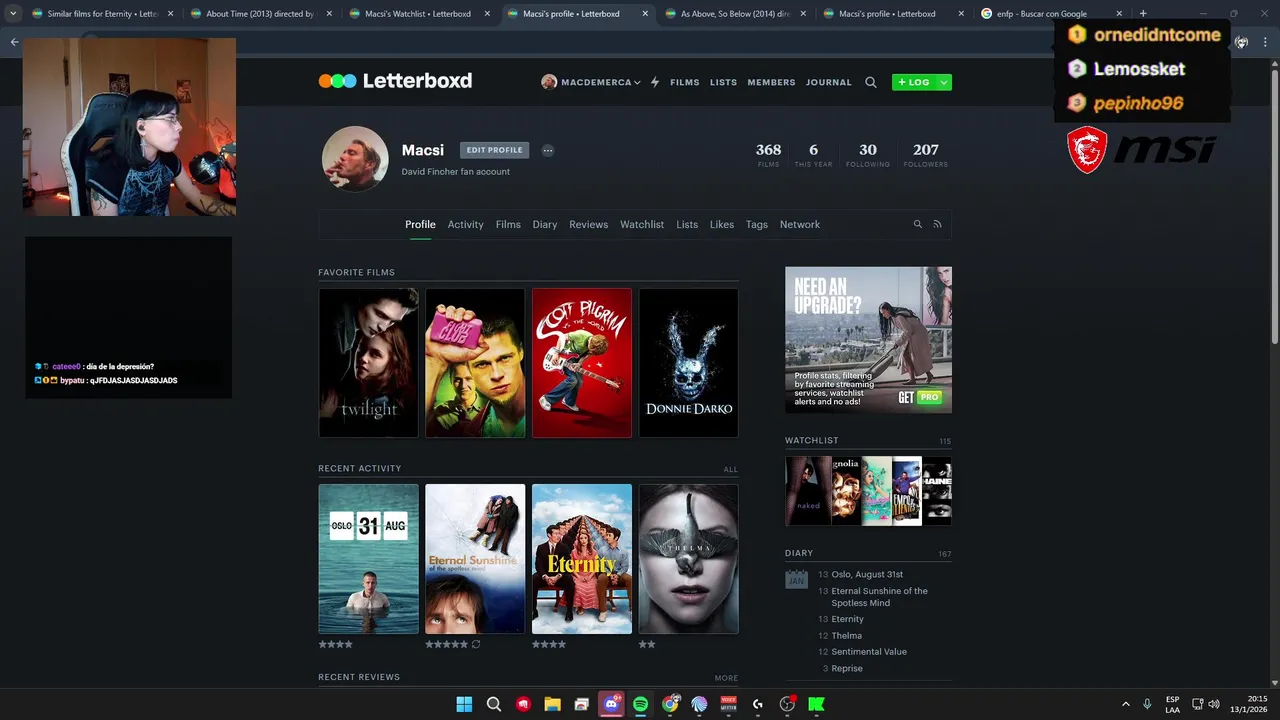Click the microphone tray icon
This screenshot has width=1280, height=720.
tap(1147, 704)
